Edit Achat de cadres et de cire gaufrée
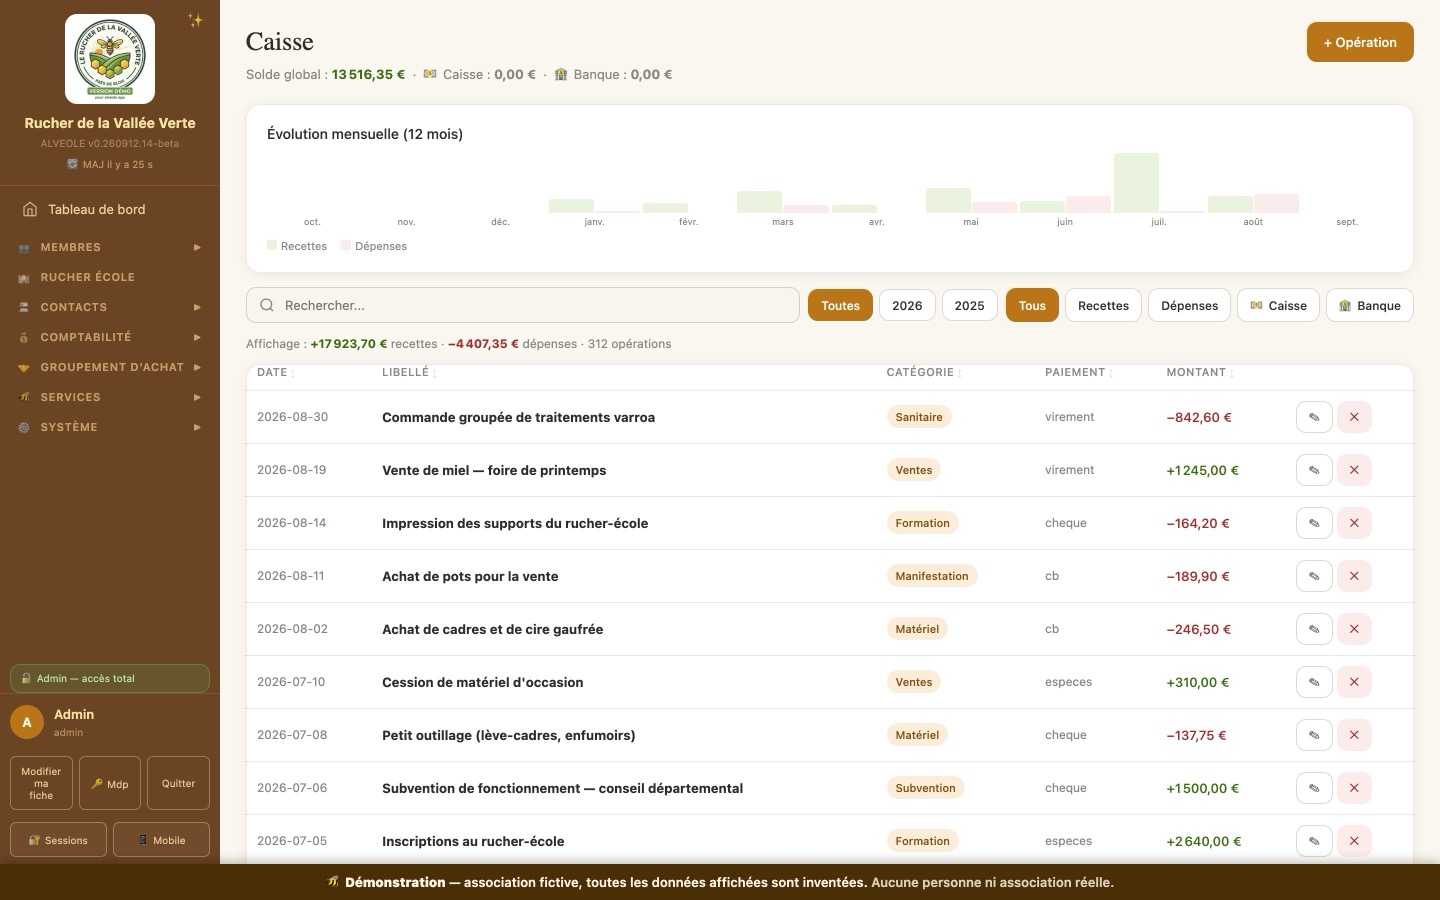Screen dimensions: 1440x900 tap(1314, 629)
